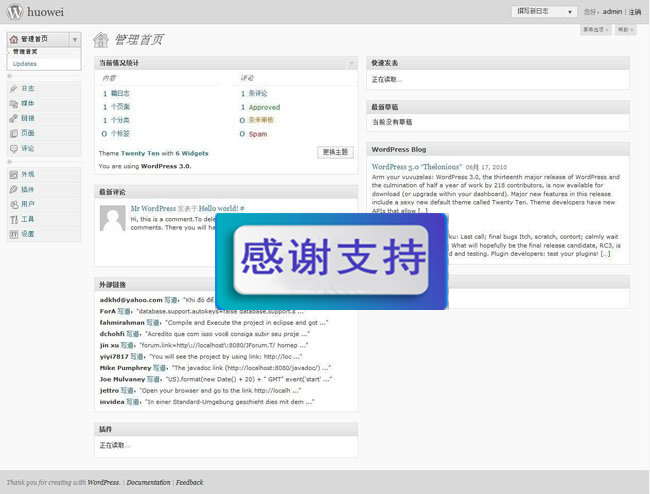This screenshot has width=650, height=494.
Task: Click the Twenty Ten theme link
Action: [140, 153]
